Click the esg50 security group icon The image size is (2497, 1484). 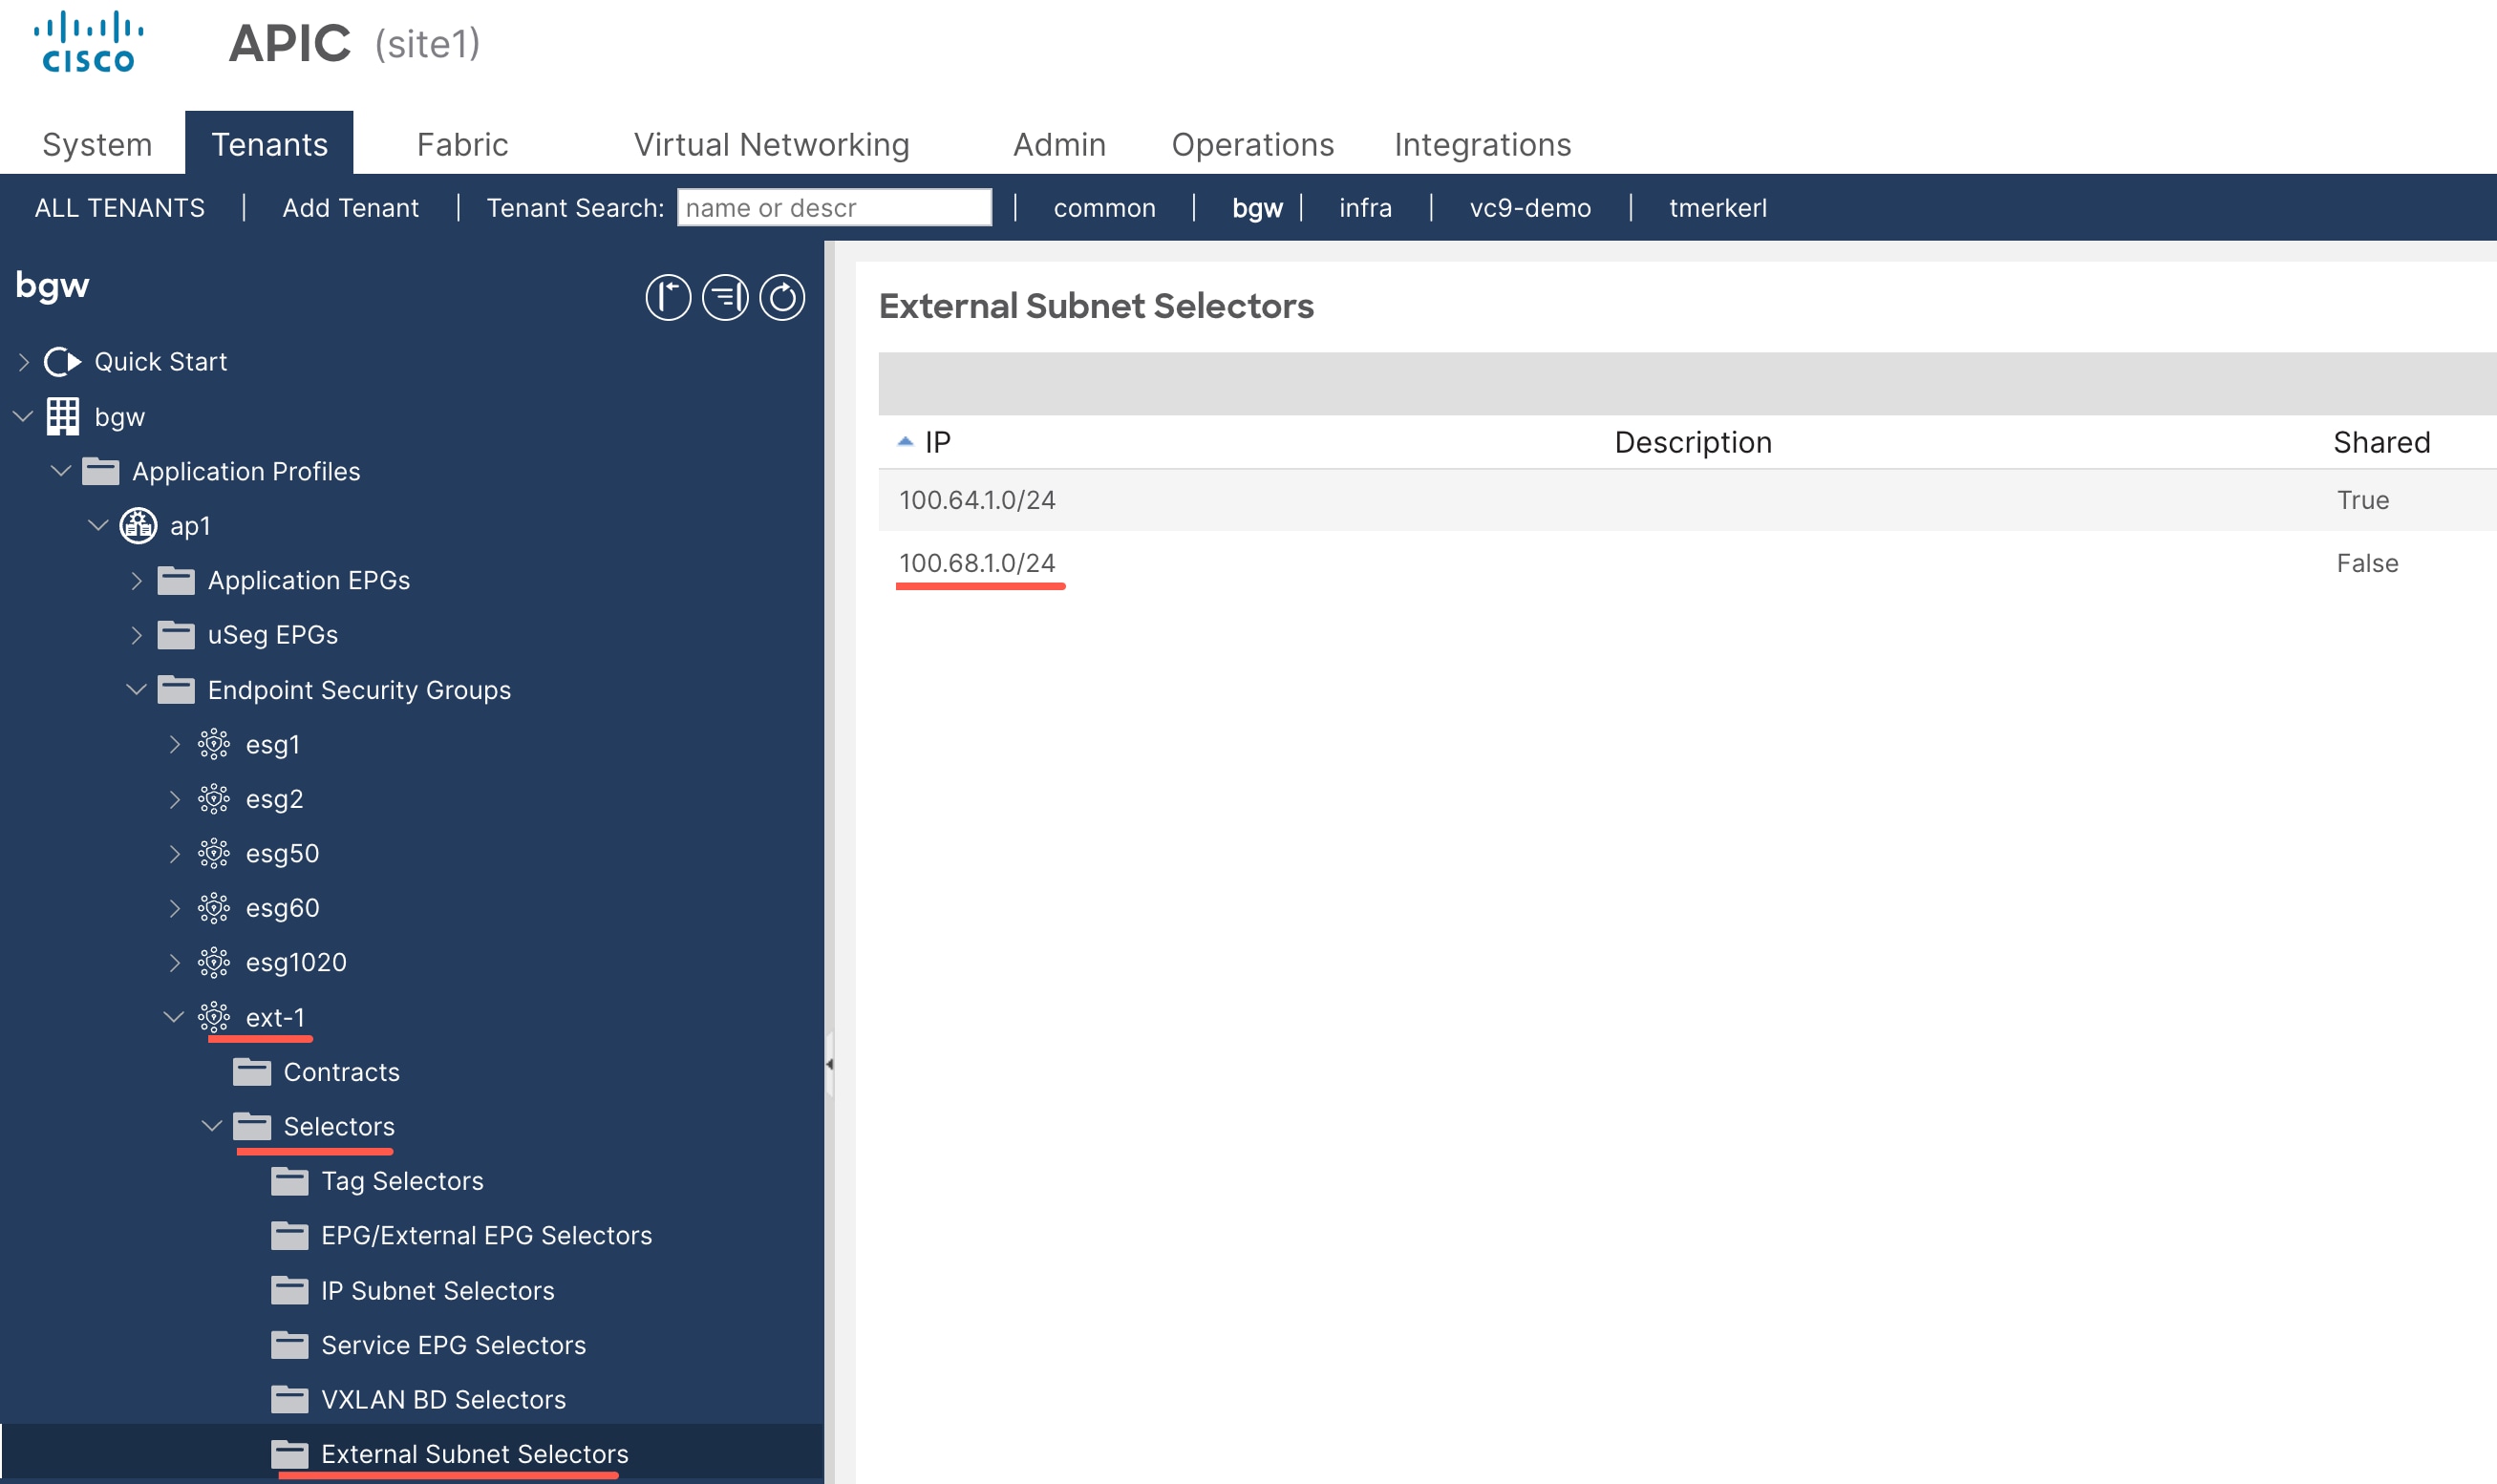[x=214, y=853]
